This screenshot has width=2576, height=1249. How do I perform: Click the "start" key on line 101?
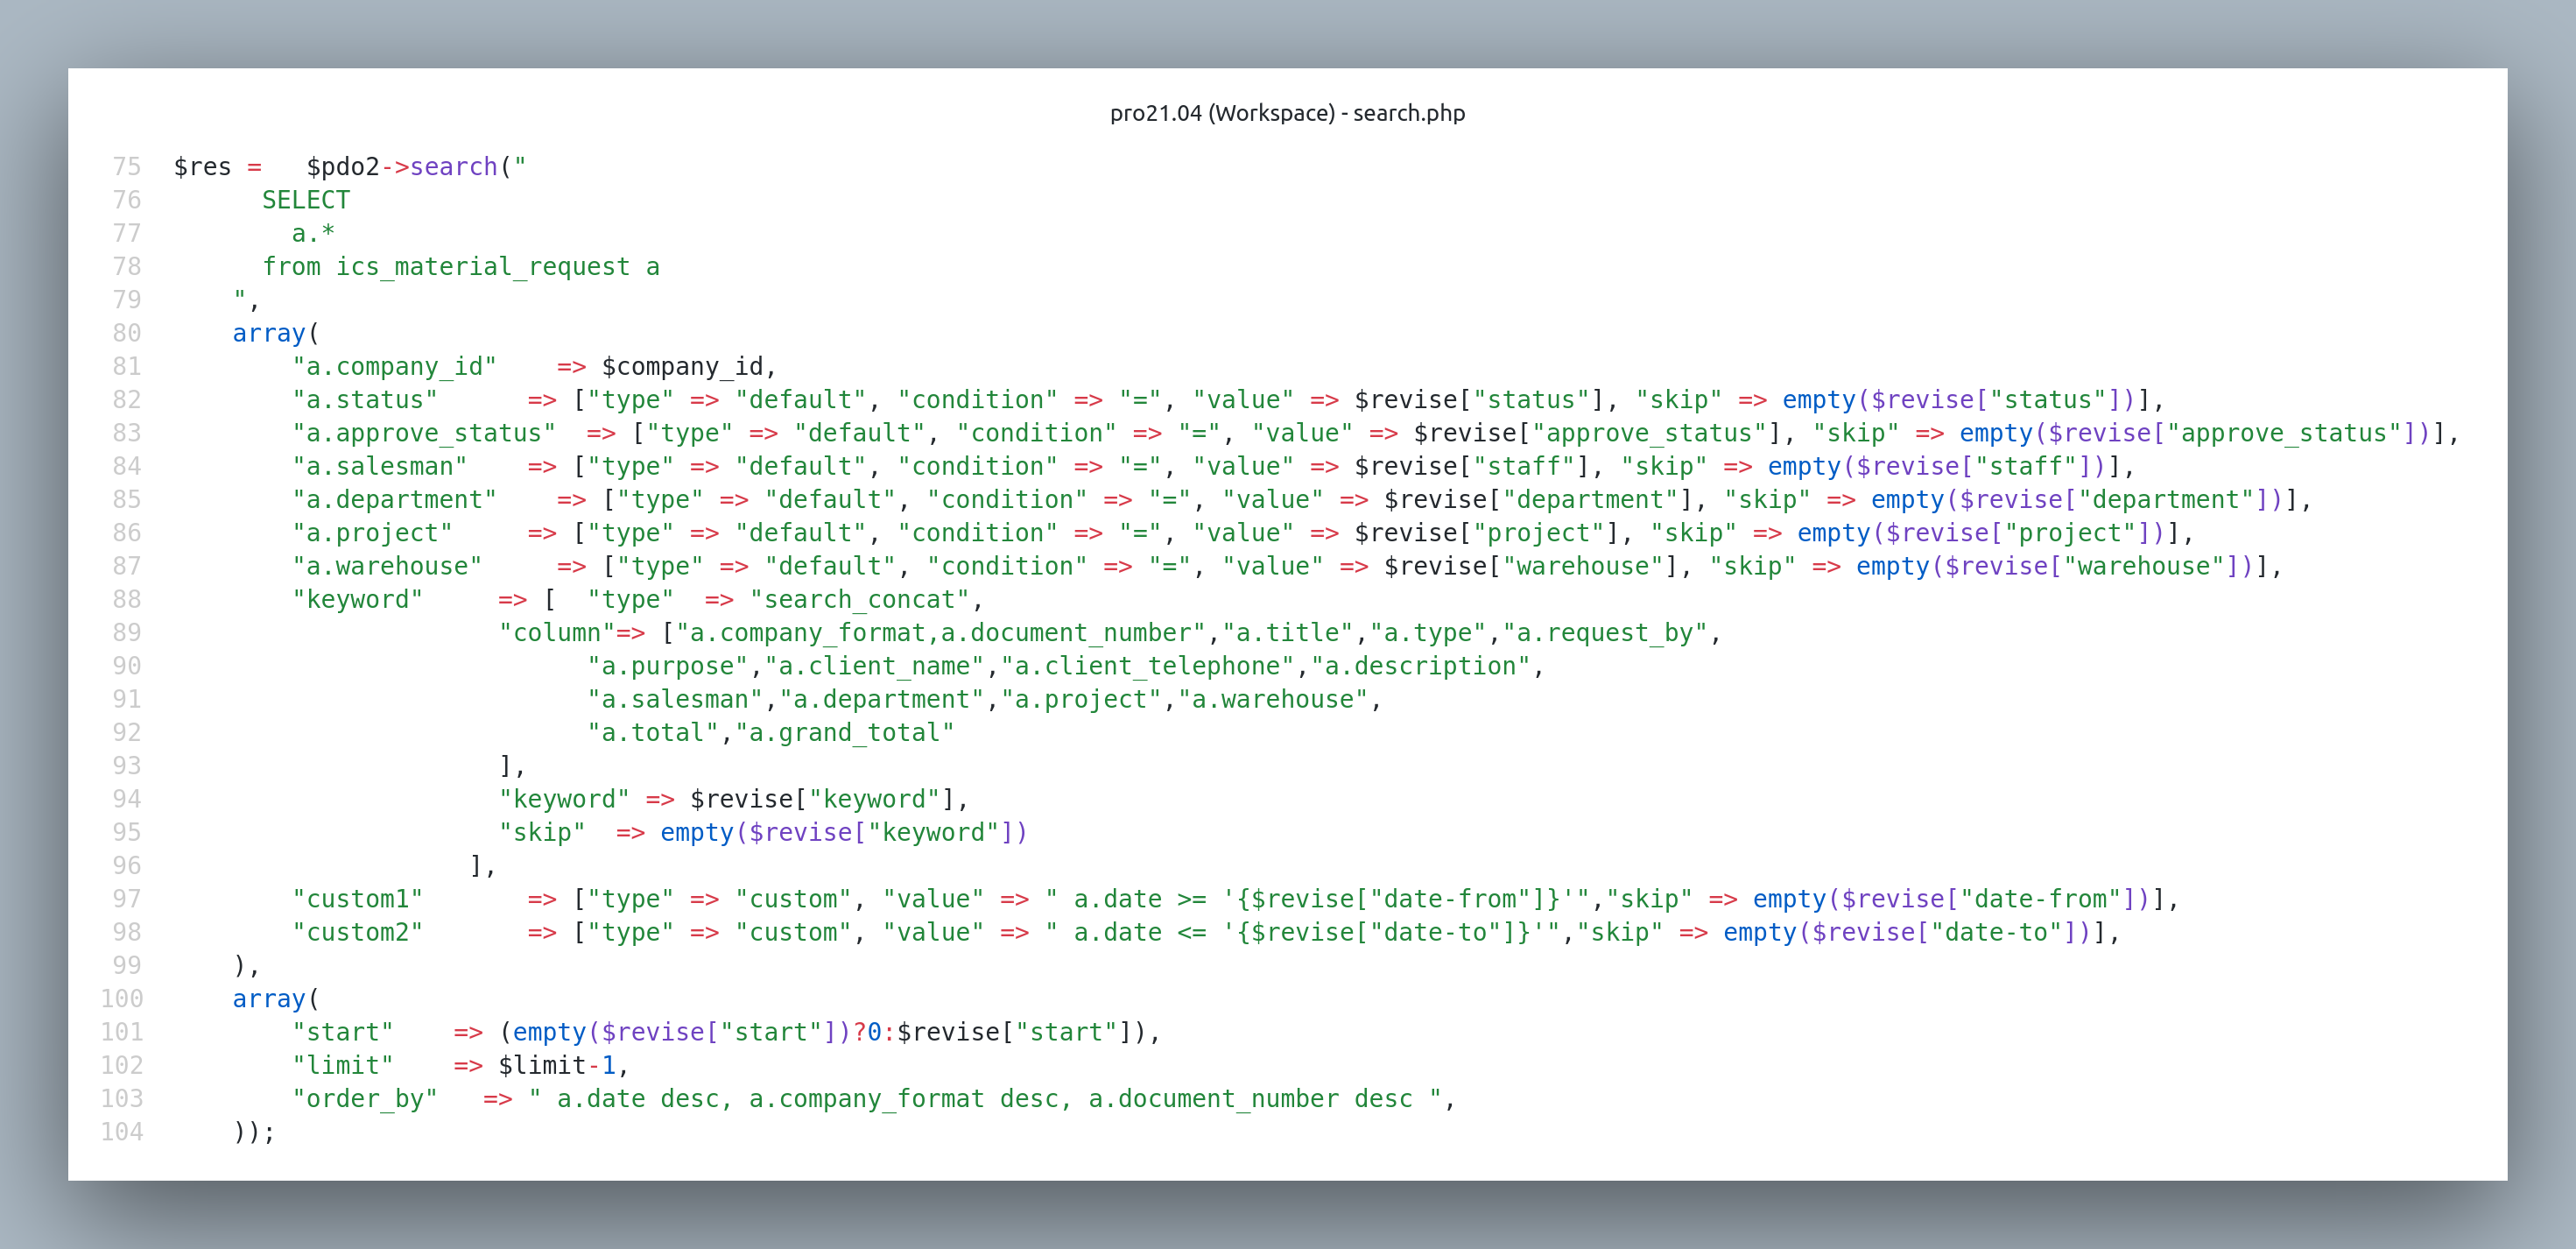point(343,1032)
